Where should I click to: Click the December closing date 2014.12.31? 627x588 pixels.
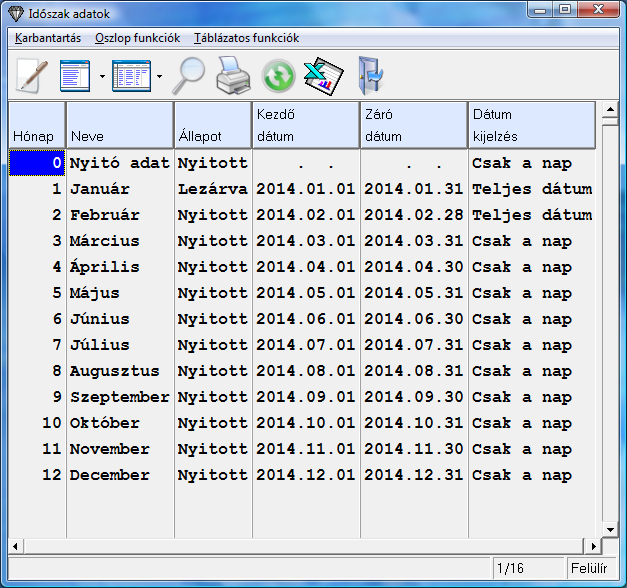(414, 475)
